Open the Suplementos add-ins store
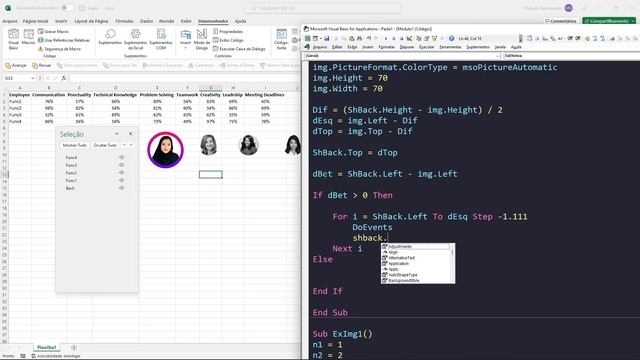Viewport: 640px width, 360px height. point(110,37)
